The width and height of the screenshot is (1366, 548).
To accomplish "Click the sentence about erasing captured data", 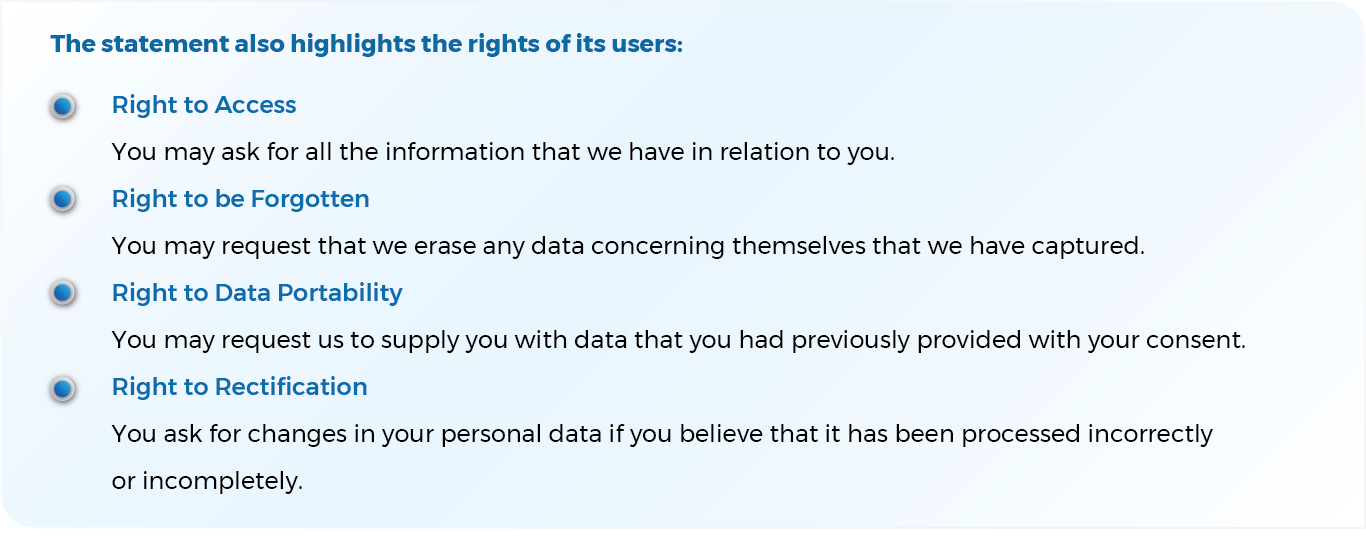I will click(627, 246).
